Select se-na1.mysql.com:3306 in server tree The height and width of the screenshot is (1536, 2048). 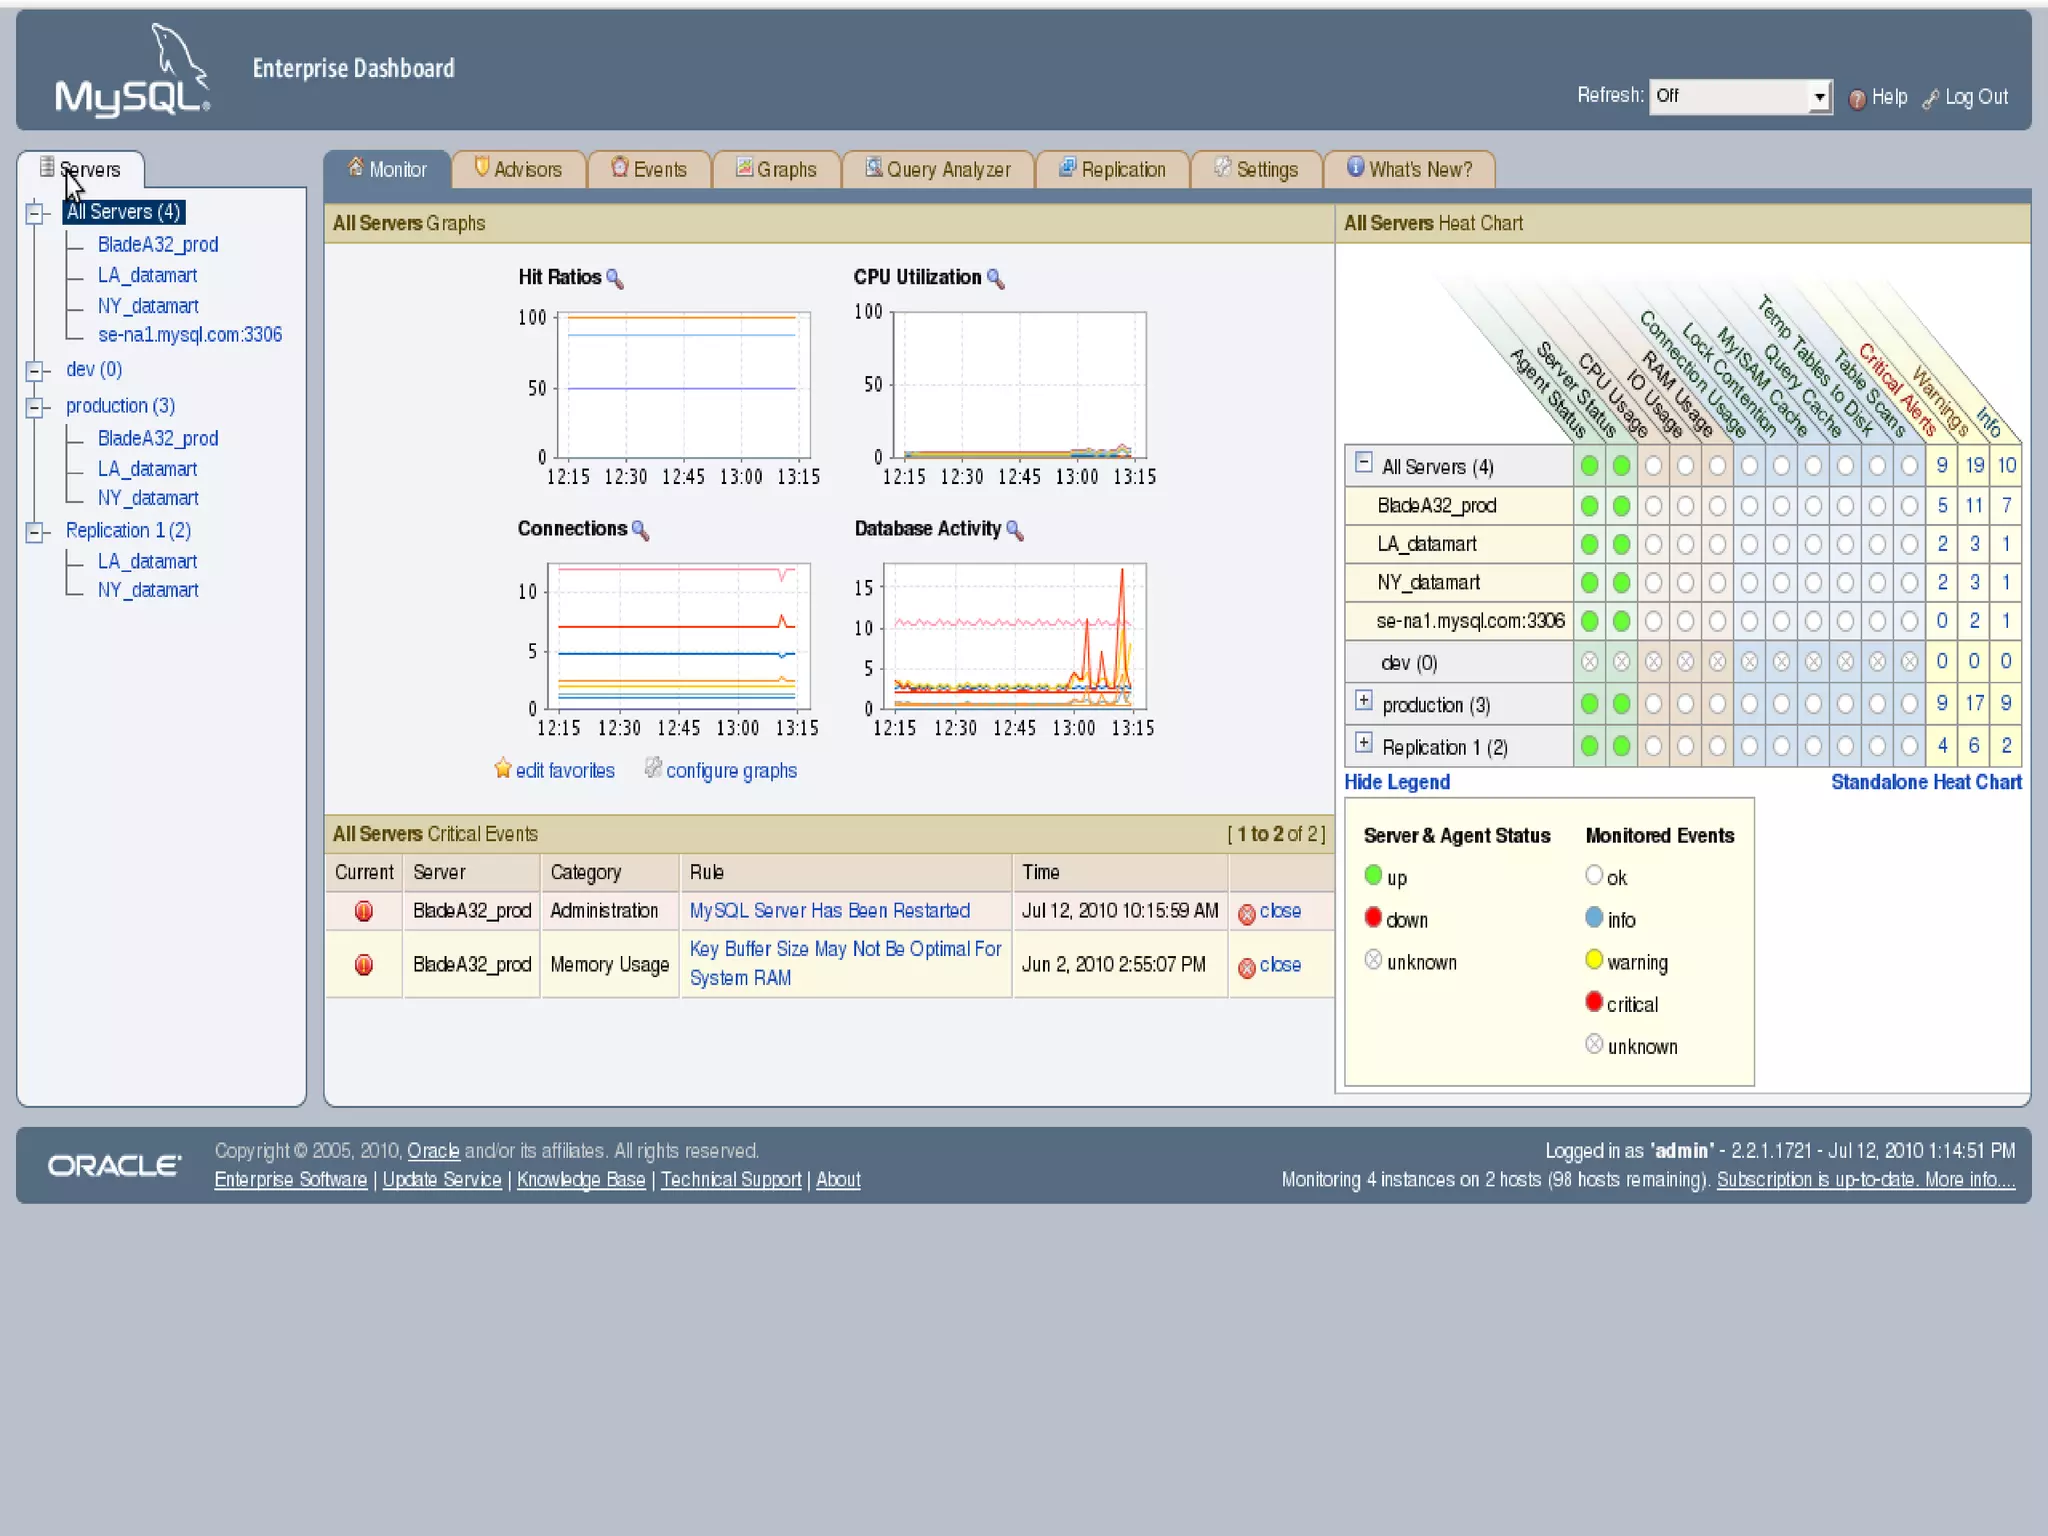click(190, 335)
